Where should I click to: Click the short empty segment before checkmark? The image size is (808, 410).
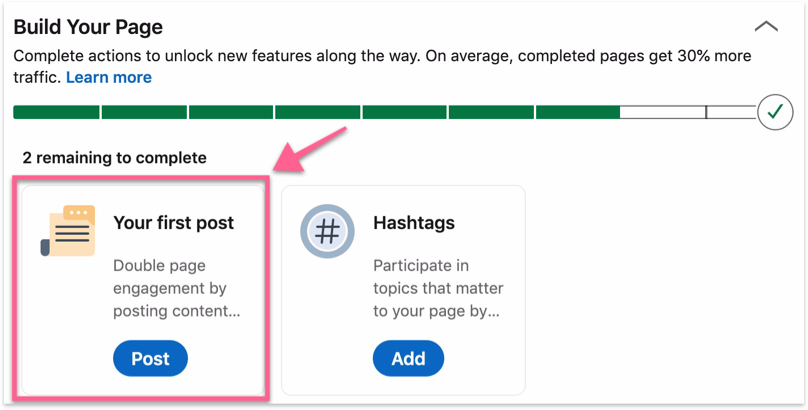coord(731,112)
